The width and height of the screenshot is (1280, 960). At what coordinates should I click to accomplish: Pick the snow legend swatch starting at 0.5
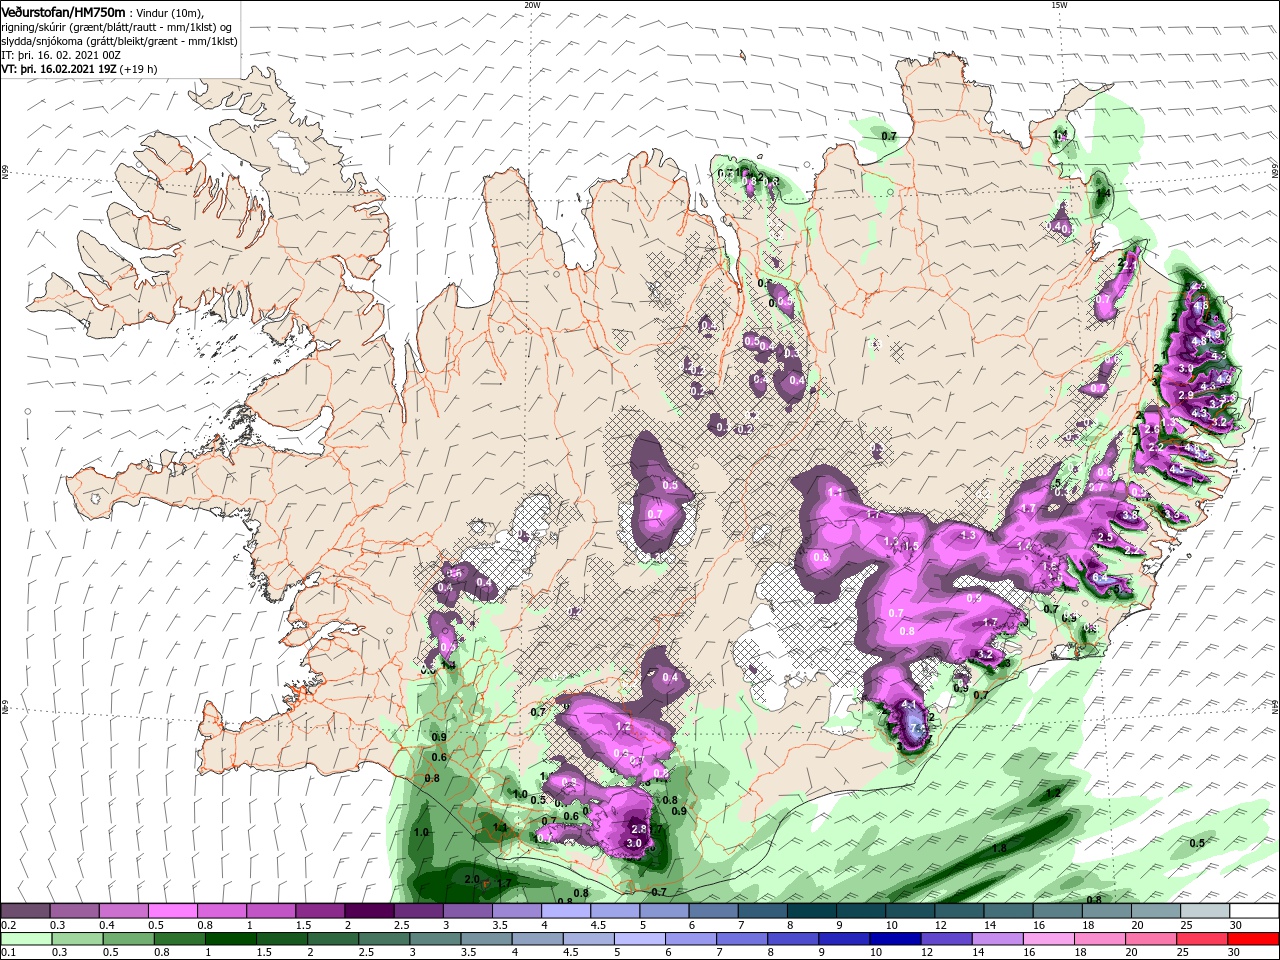(172, 911)
